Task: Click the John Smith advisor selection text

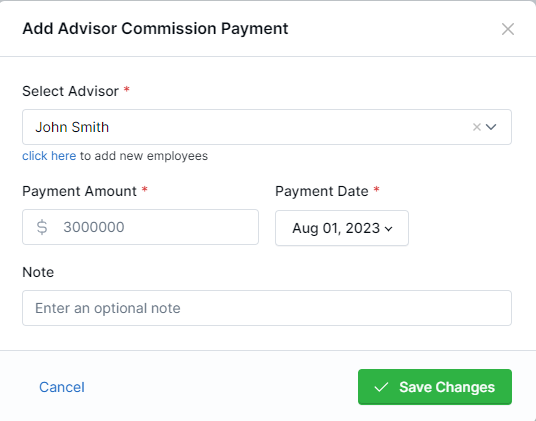Action: 72,127
